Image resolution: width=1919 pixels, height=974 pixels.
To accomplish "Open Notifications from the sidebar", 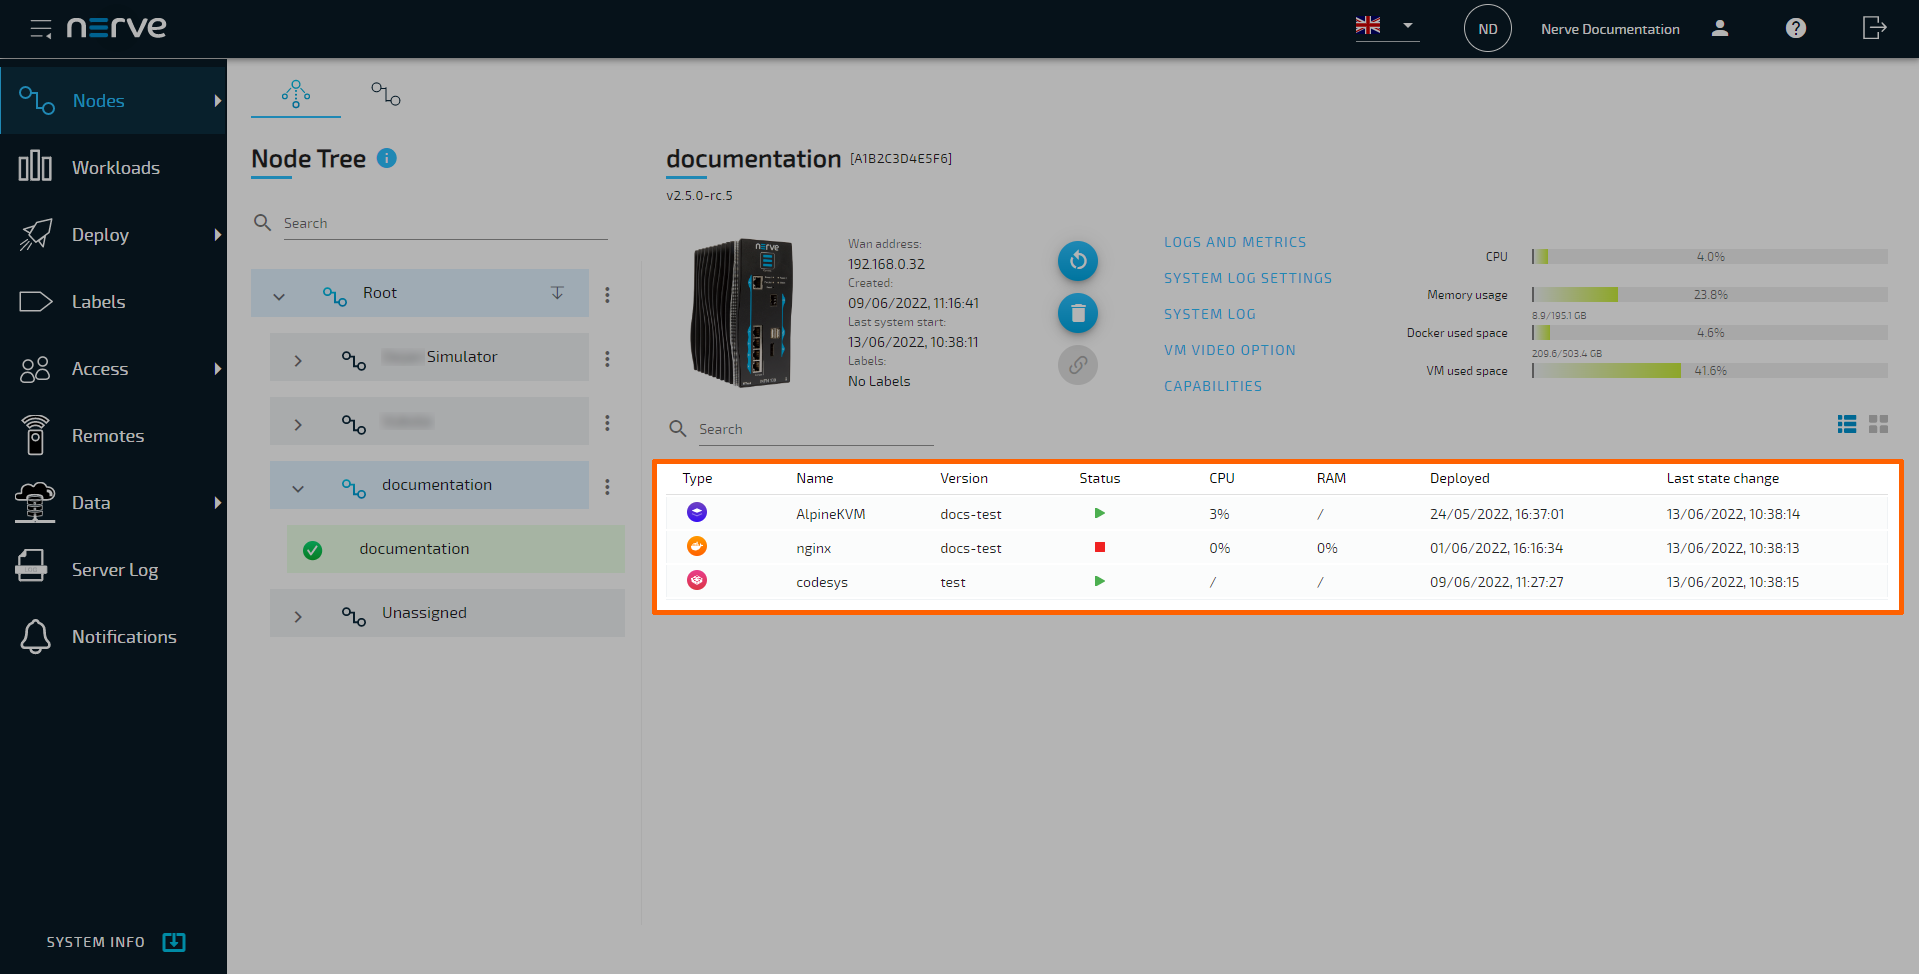I will pos(35,636).
